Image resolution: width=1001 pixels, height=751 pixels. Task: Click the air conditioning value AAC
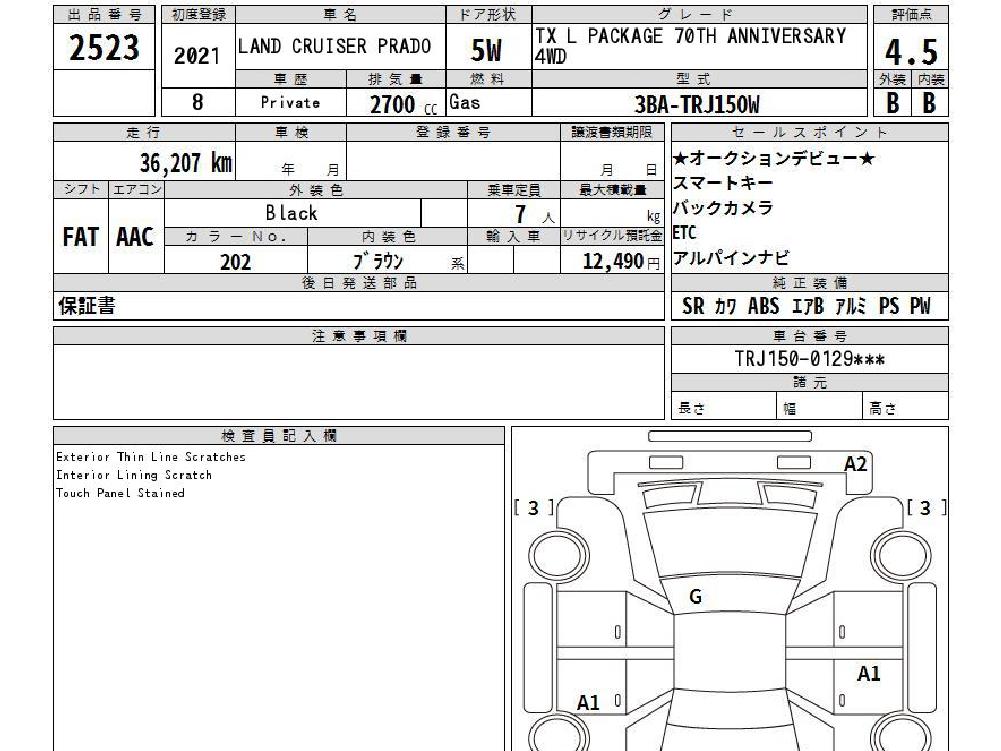coord(135,237)
